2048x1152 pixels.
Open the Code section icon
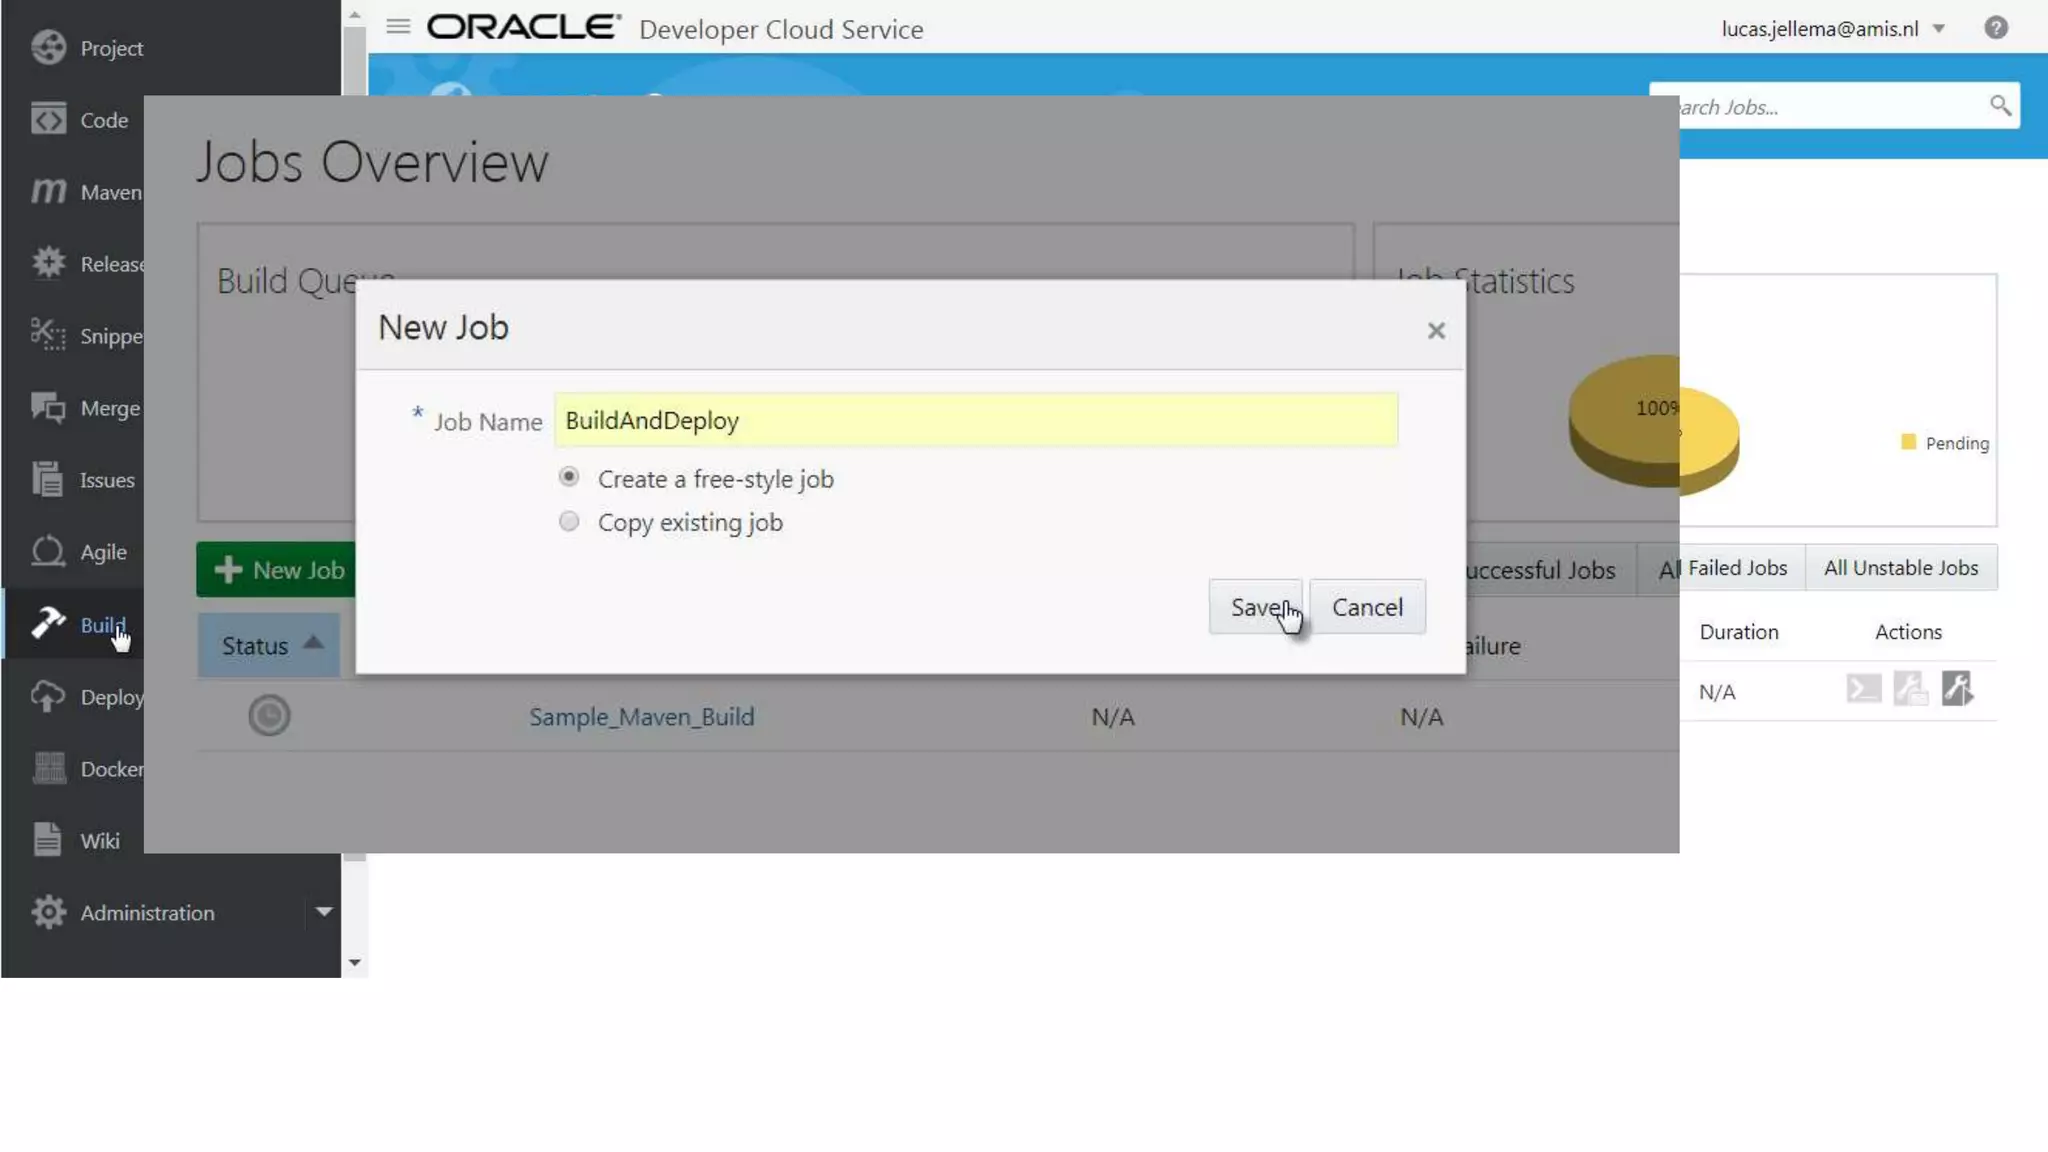[x=47, y=119]
